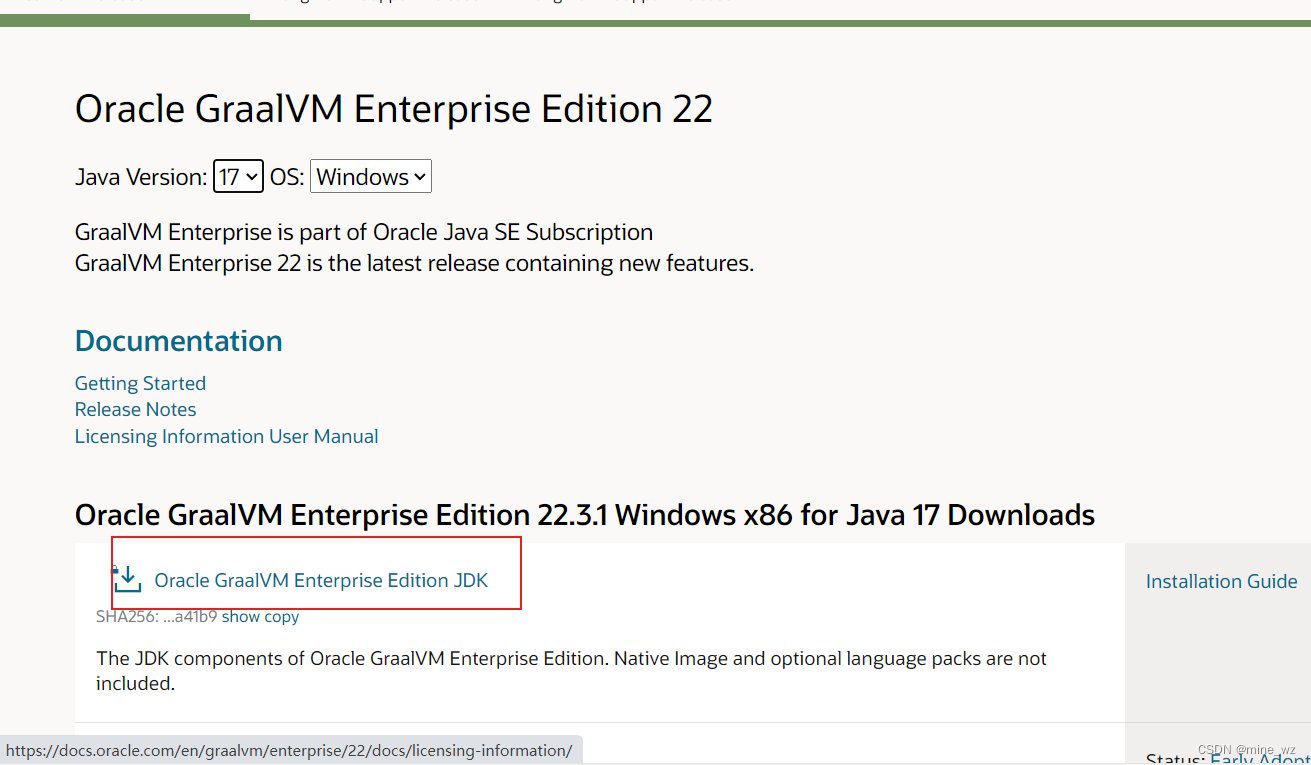Open Licensing Information User Manual link
Screen dimensions: 1311x765
(226, 436)
